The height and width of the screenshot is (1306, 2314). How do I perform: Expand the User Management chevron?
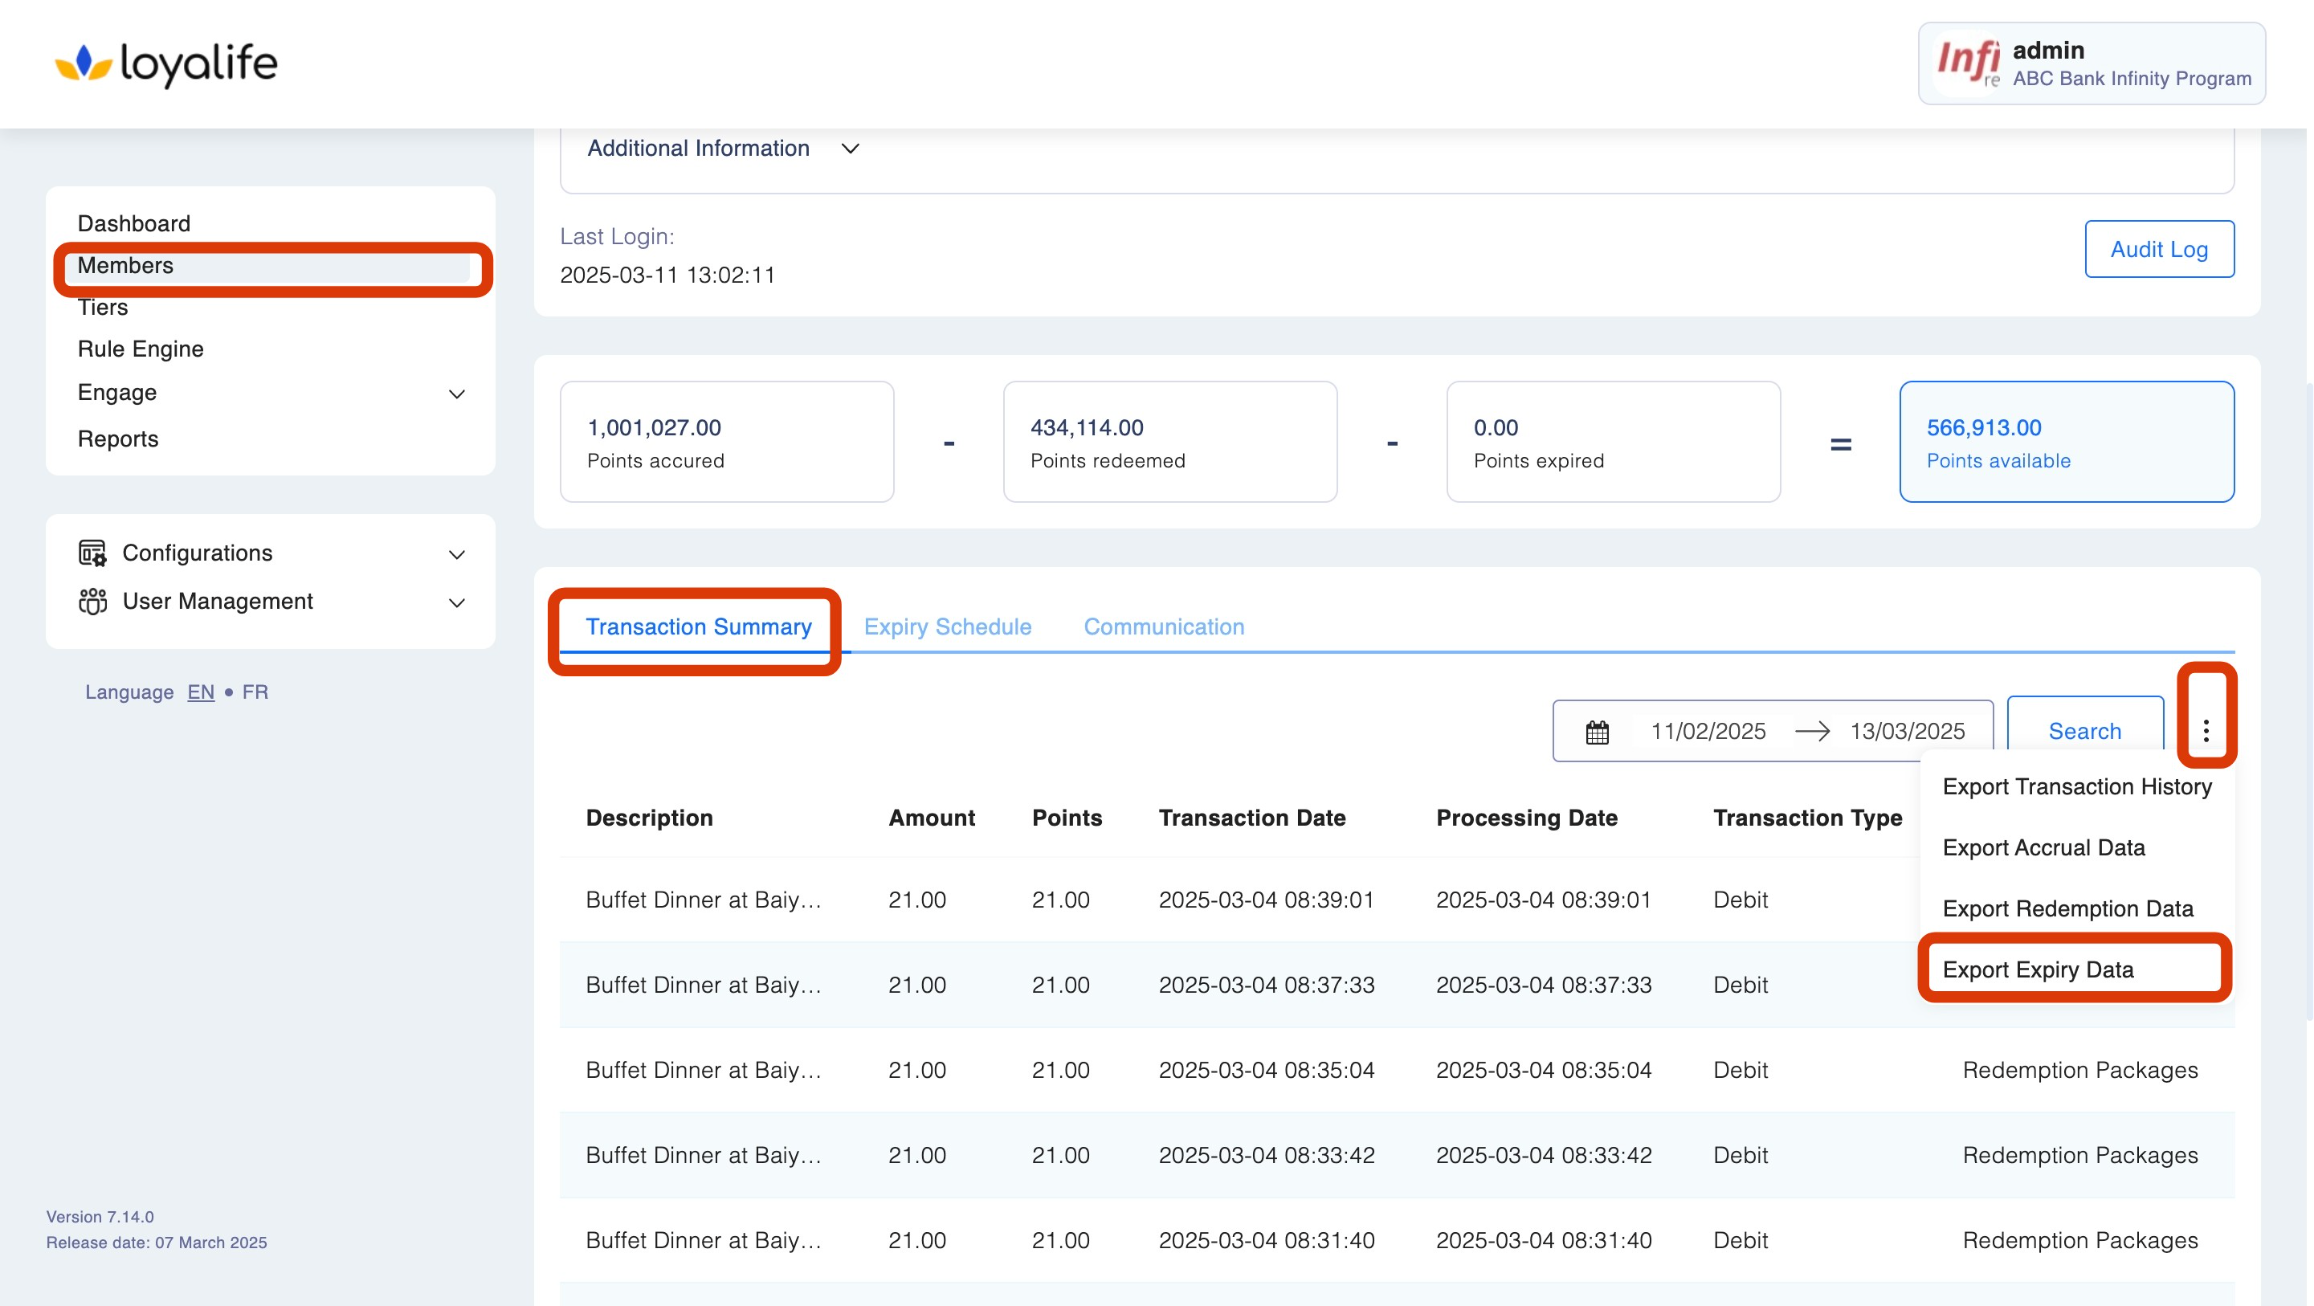(457, 603)
